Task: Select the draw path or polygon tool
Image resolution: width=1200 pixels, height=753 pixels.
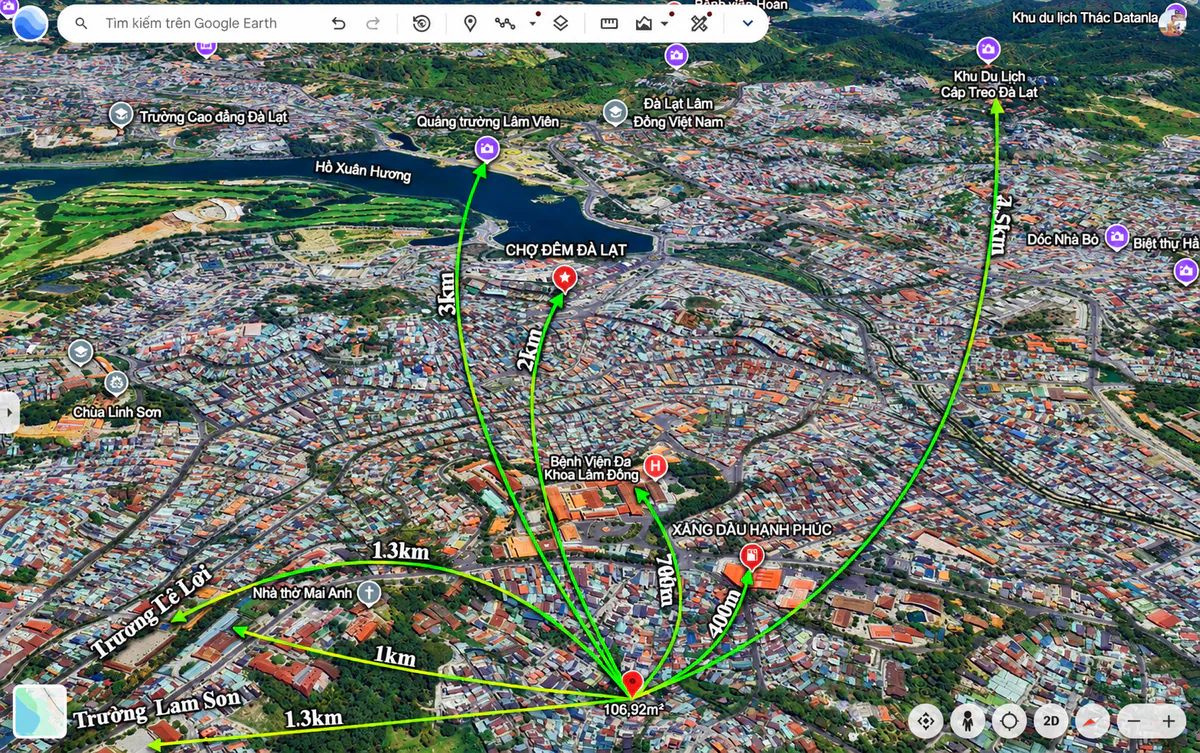Action: tap(505, 23)
